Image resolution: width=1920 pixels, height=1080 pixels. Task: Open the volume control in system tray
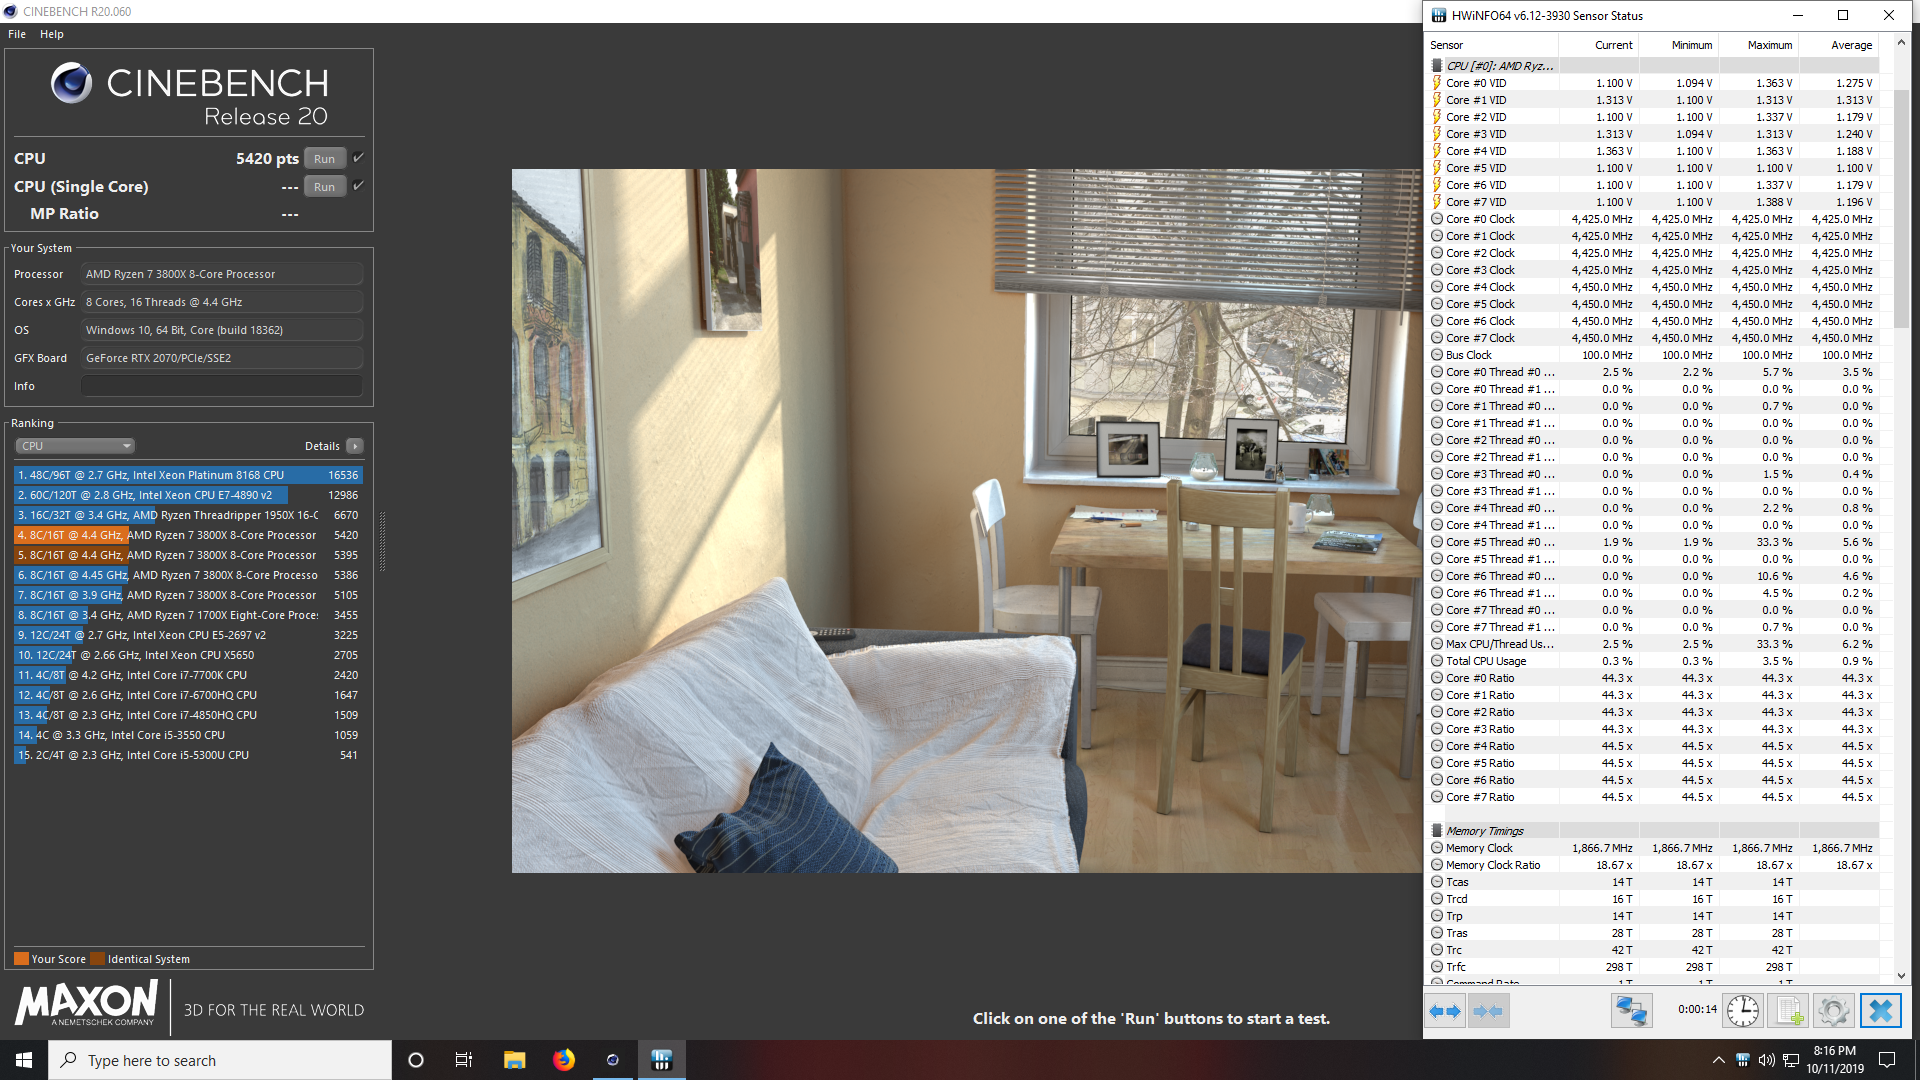point(1767,1060)
